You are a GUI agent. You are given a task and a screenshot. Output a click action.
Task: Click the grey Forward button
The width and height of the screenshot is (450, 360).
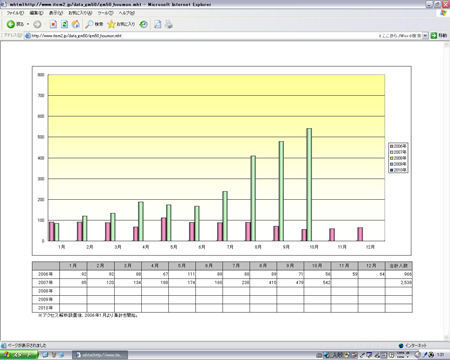(x=37, y=24)
